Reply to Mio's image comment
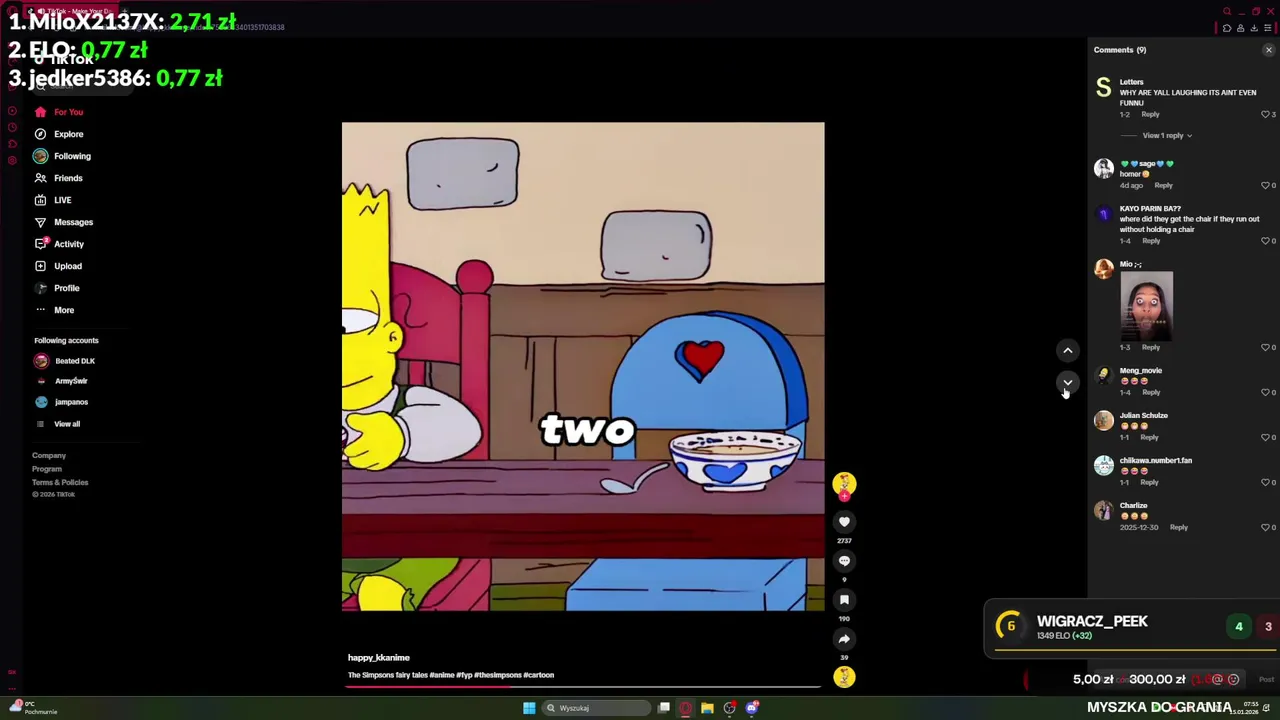Viewport: 1280px width, 720px height. [x=1151, y=347]
